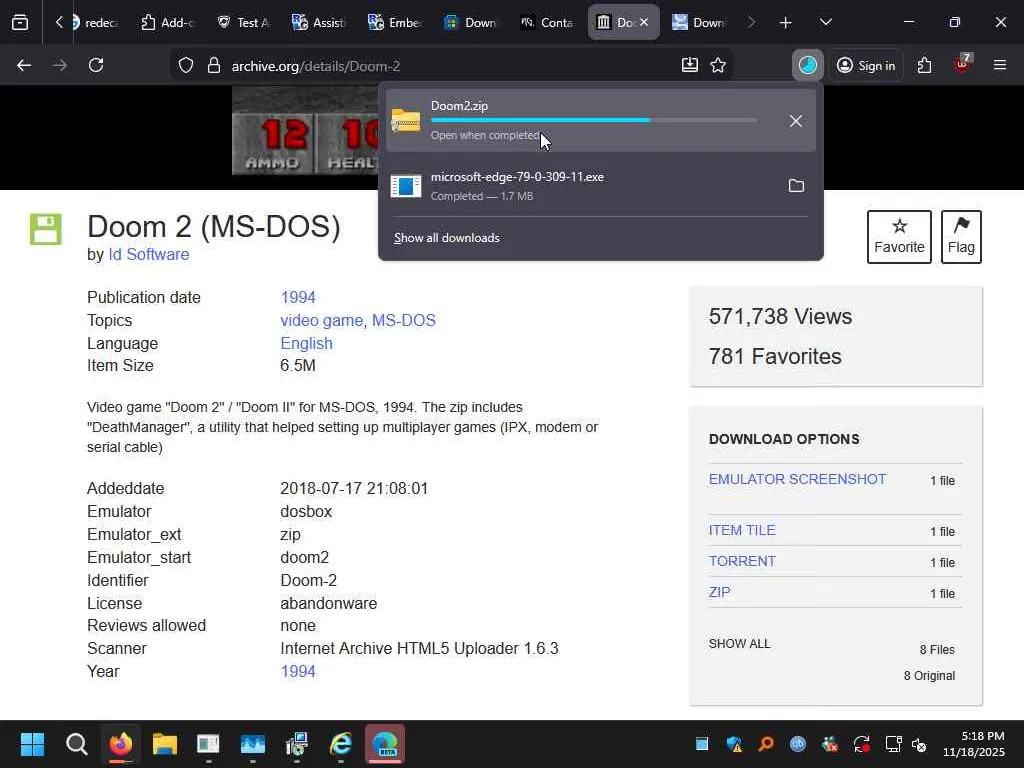Switch to the Assist tab

[x=319, y=22]
